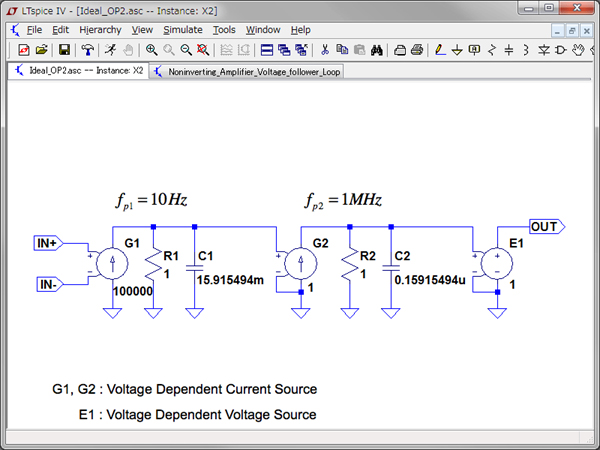The height and width of the screenshot is (450, 600).
Task: Zoom in with the magnifier plus icon
Action: click(x=151, y=49)
